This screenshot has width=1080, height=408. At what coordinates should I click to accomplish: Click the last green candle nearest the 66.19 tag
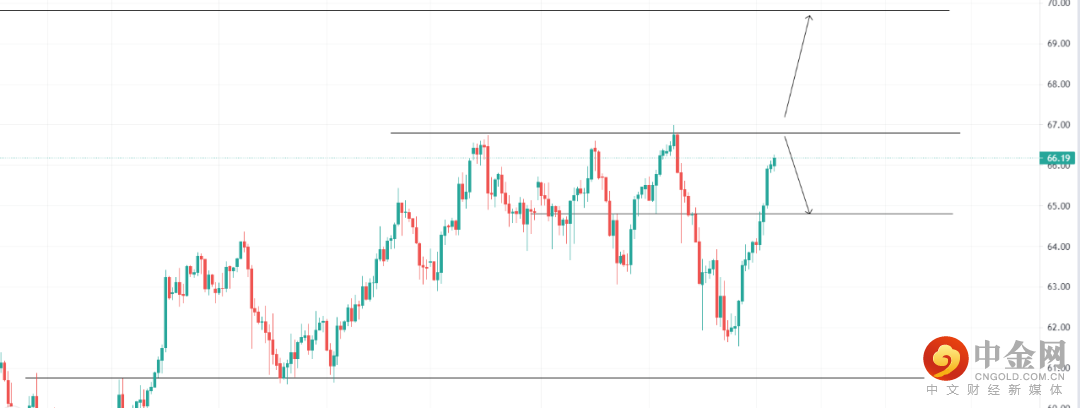(x=775, y=160)
